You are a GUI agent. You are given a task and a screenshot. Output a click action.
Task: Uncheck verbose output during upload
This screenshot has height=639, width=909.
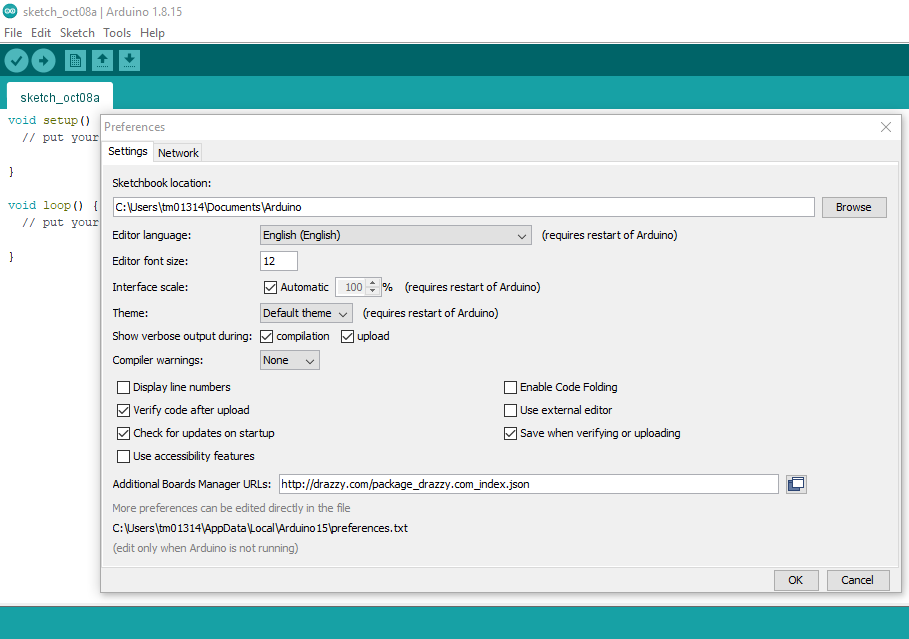pyautogui.click(x=347, y=336)
